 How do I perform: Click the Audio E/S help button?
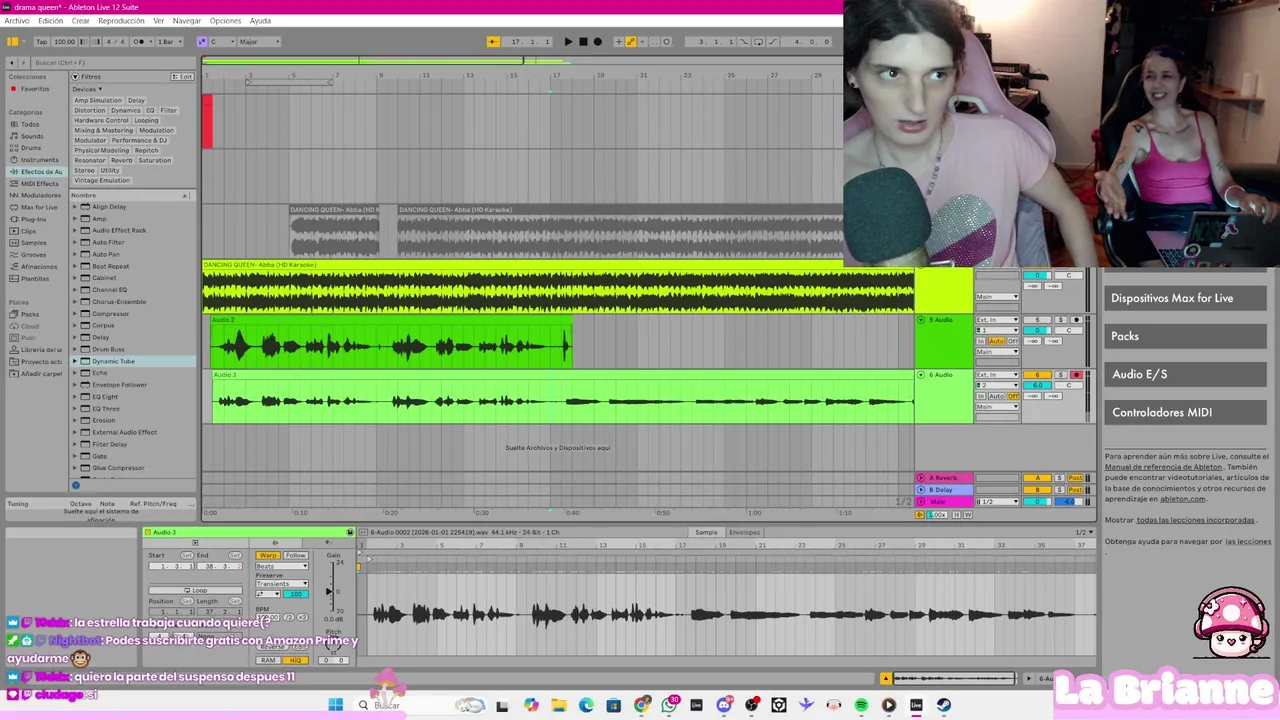coord(1185,374)
